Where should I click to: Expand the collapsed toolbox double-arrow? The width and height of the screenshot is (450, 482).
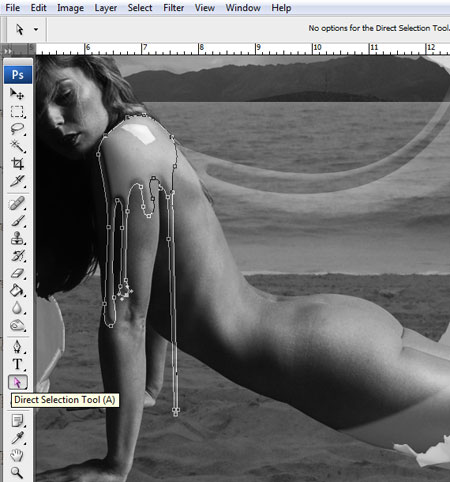point(8,51)
